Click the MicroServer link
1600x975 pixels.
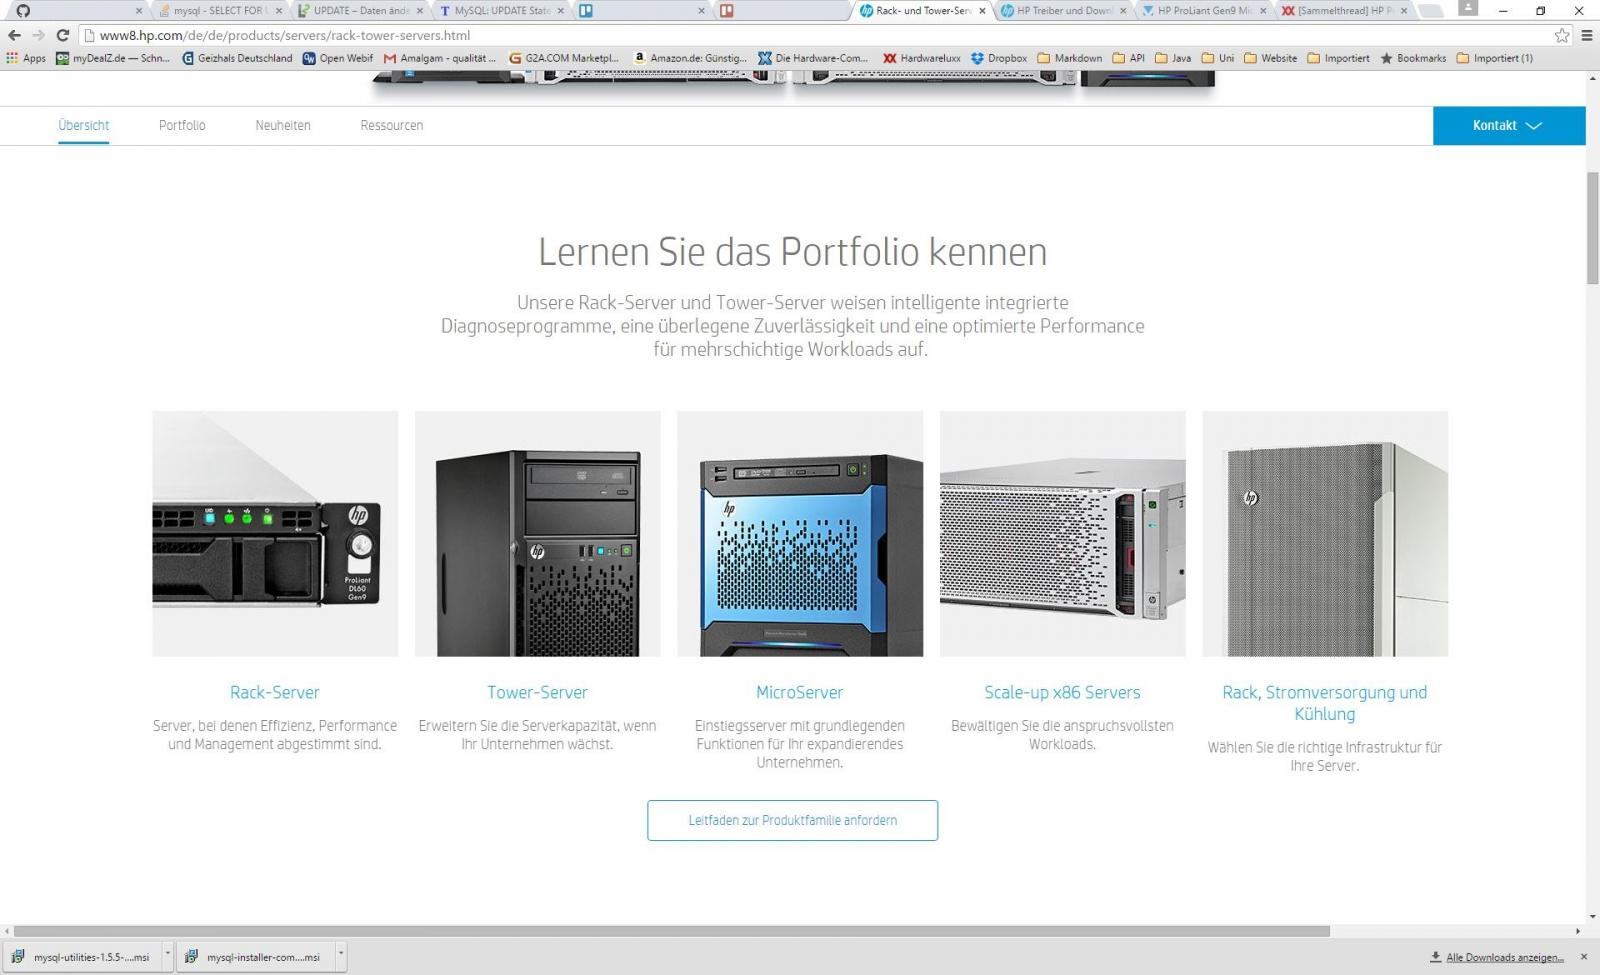pos(800,692)
